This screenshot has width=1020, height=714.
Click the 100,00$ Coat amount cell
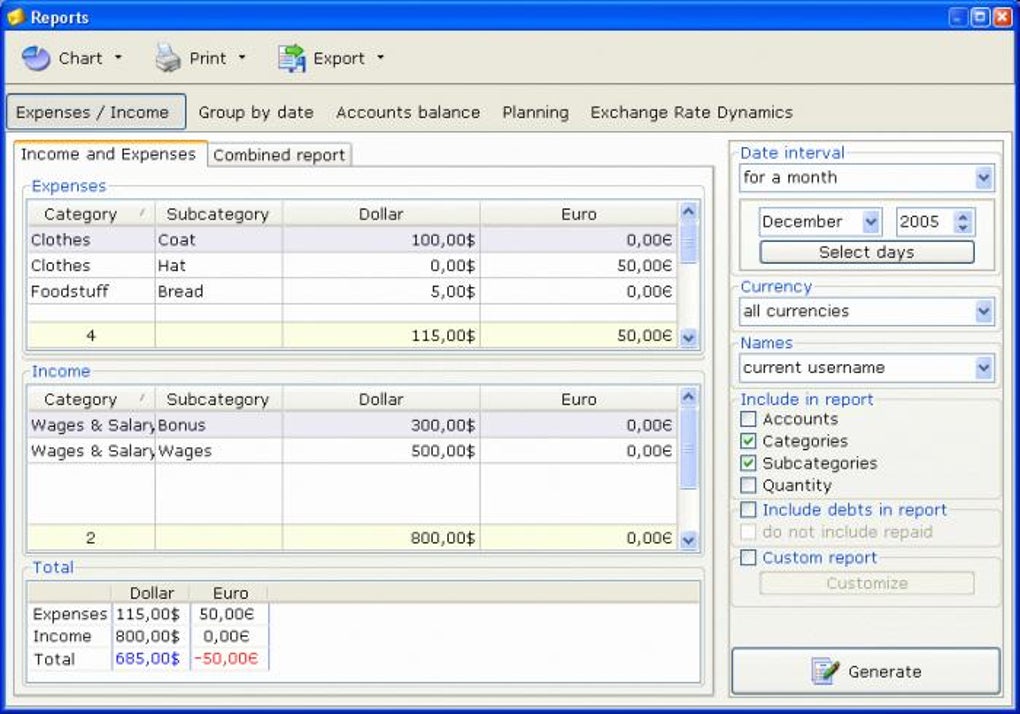(381, 240)
